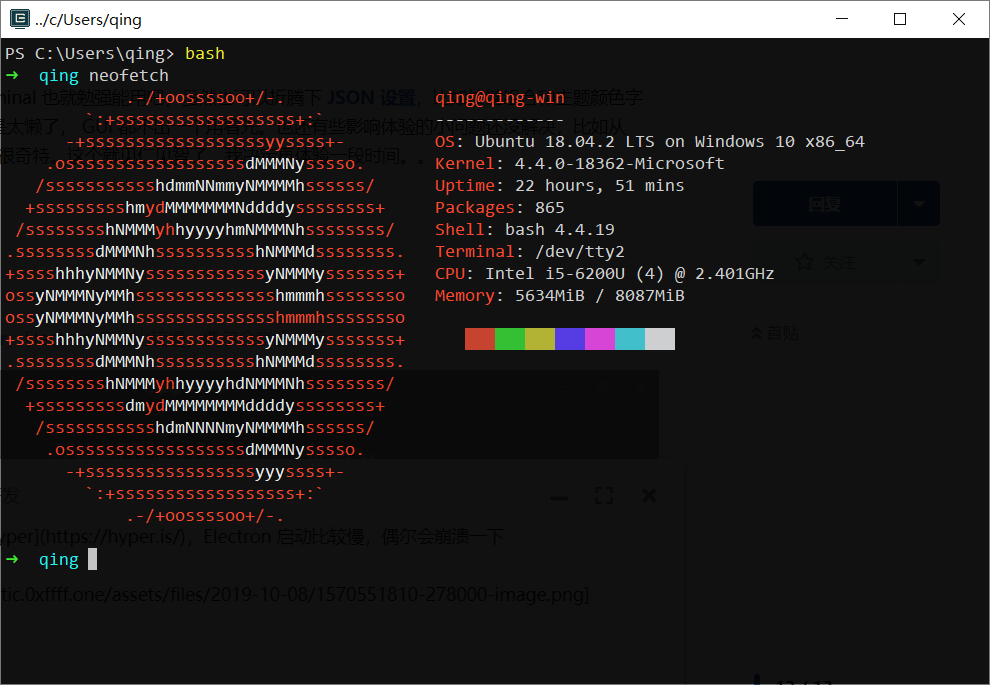Click the Memory line '5634MiB / 8087MiB'

[x=560, y=296]
